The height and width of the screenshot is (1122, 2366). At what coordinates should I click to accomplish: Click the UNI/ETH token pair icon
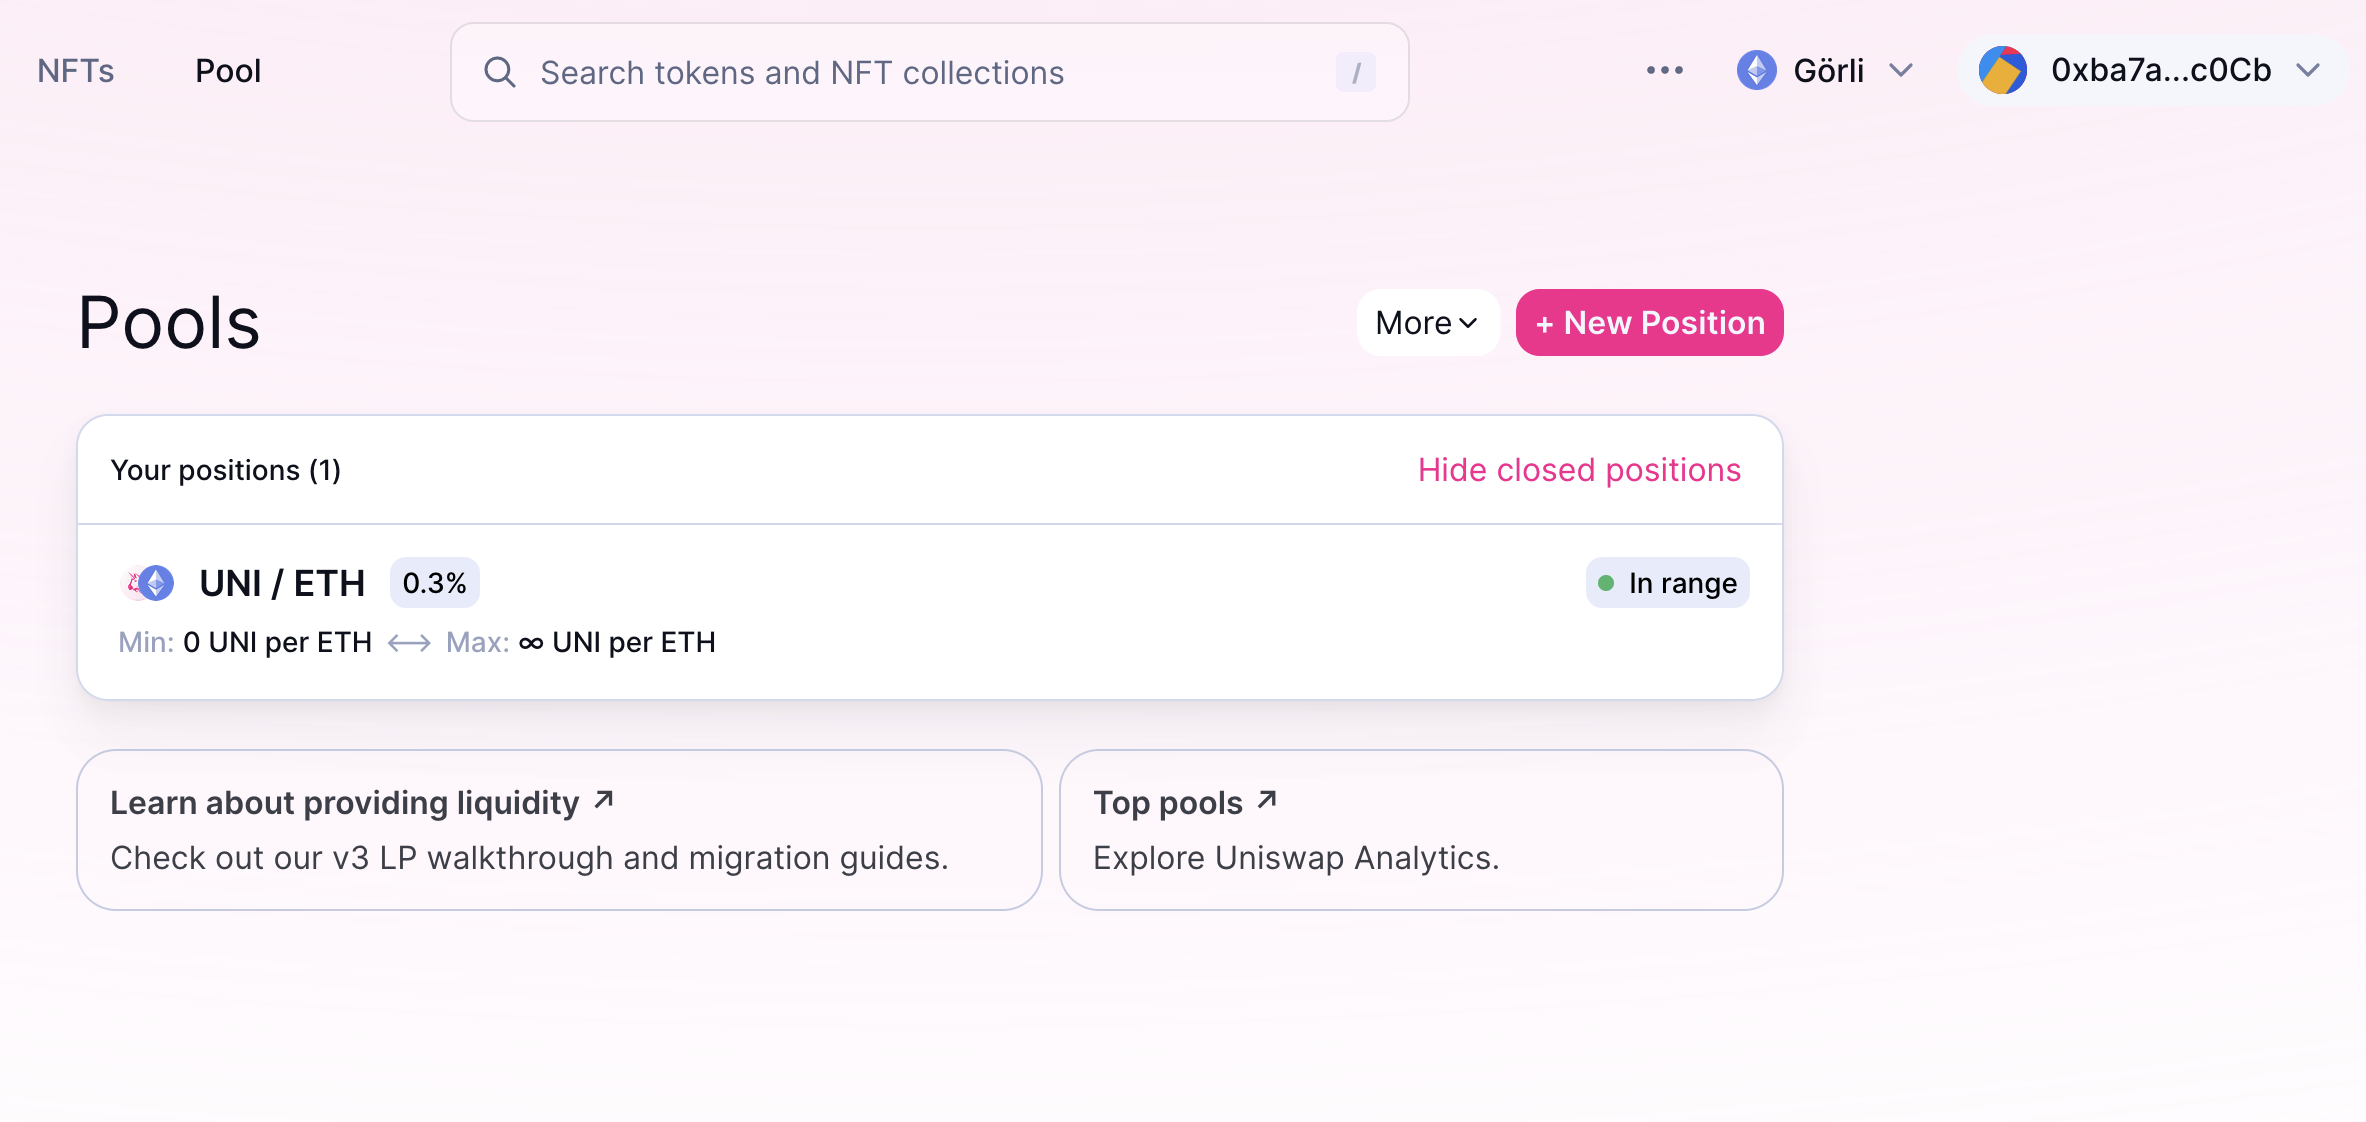tap(148, 583)
